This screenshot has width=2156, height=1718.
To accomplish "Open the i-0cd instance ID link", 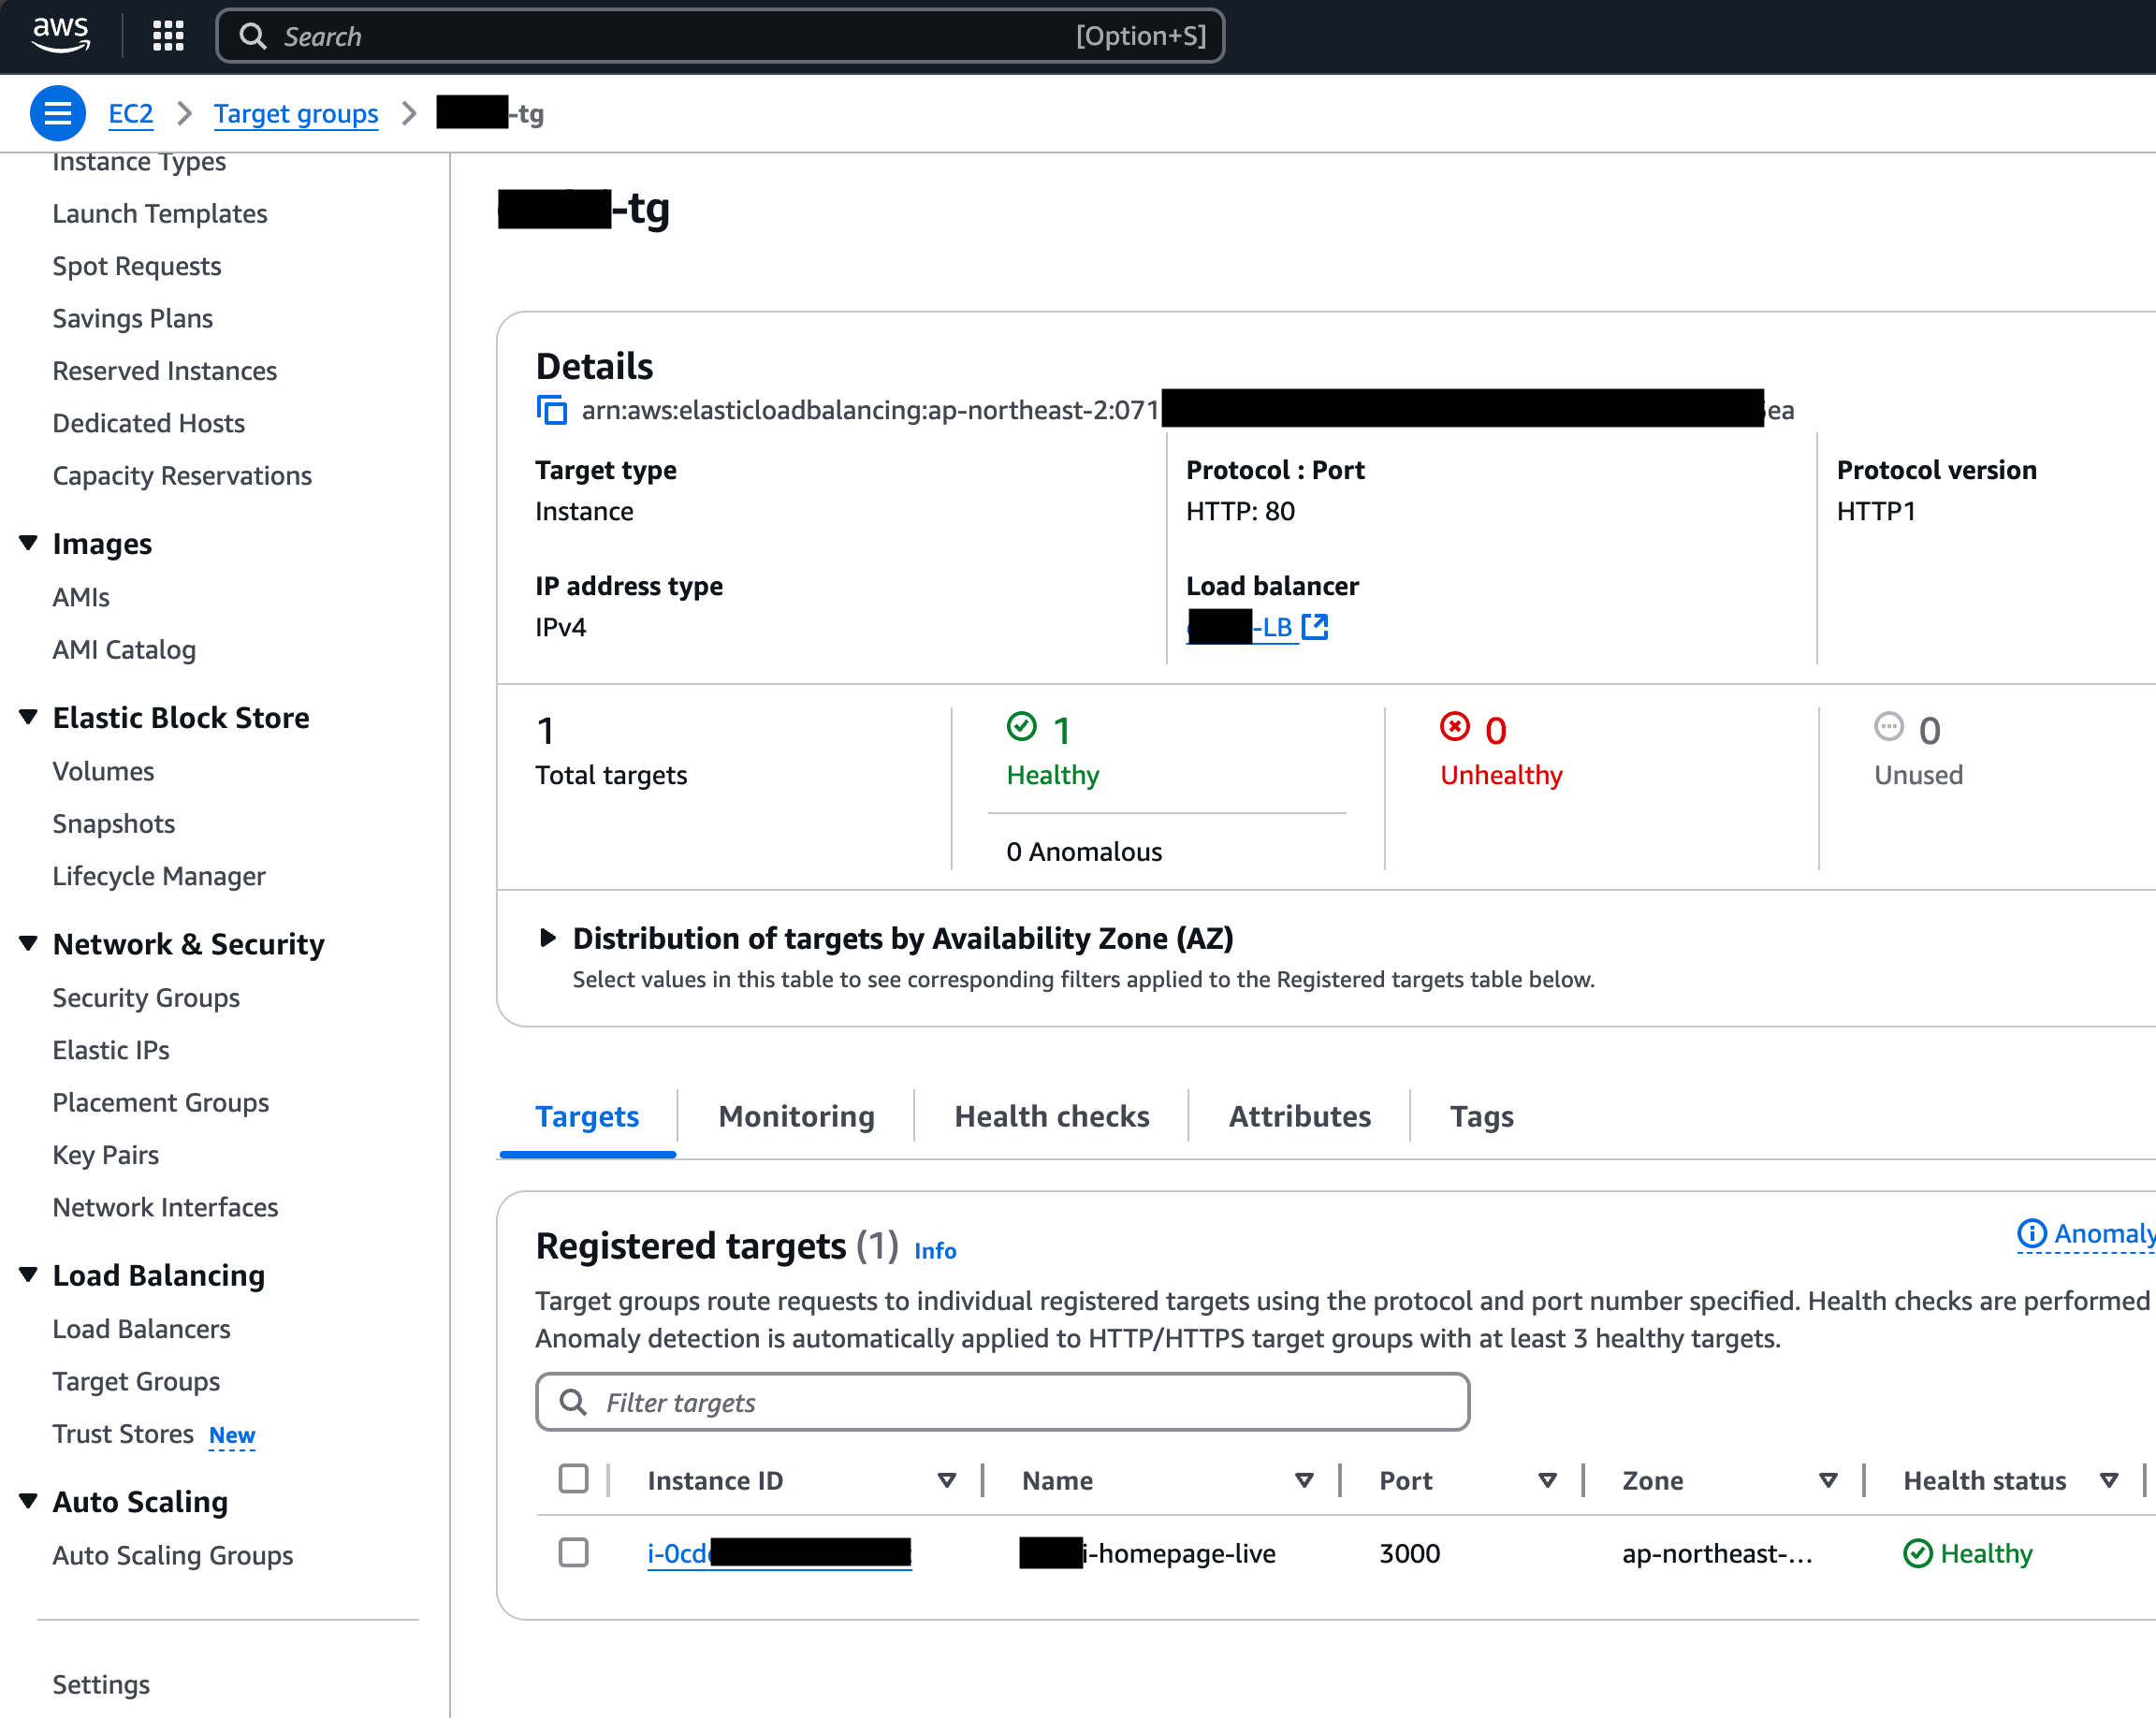I will pos(678,1553).
